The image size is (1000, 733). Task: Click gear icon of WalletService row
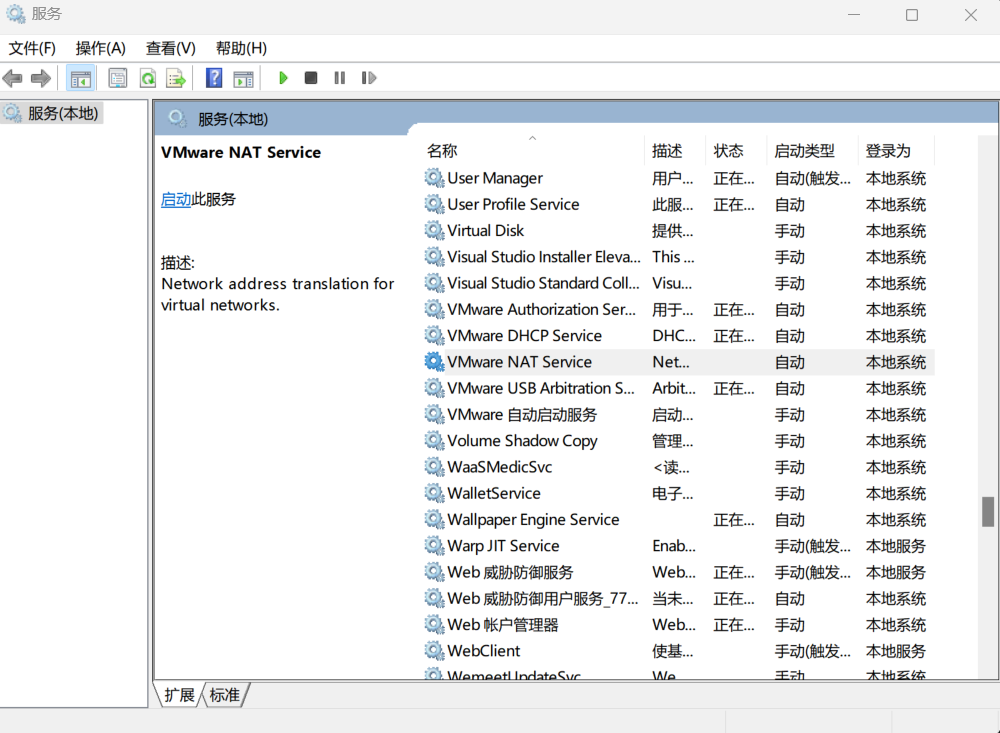434,493
